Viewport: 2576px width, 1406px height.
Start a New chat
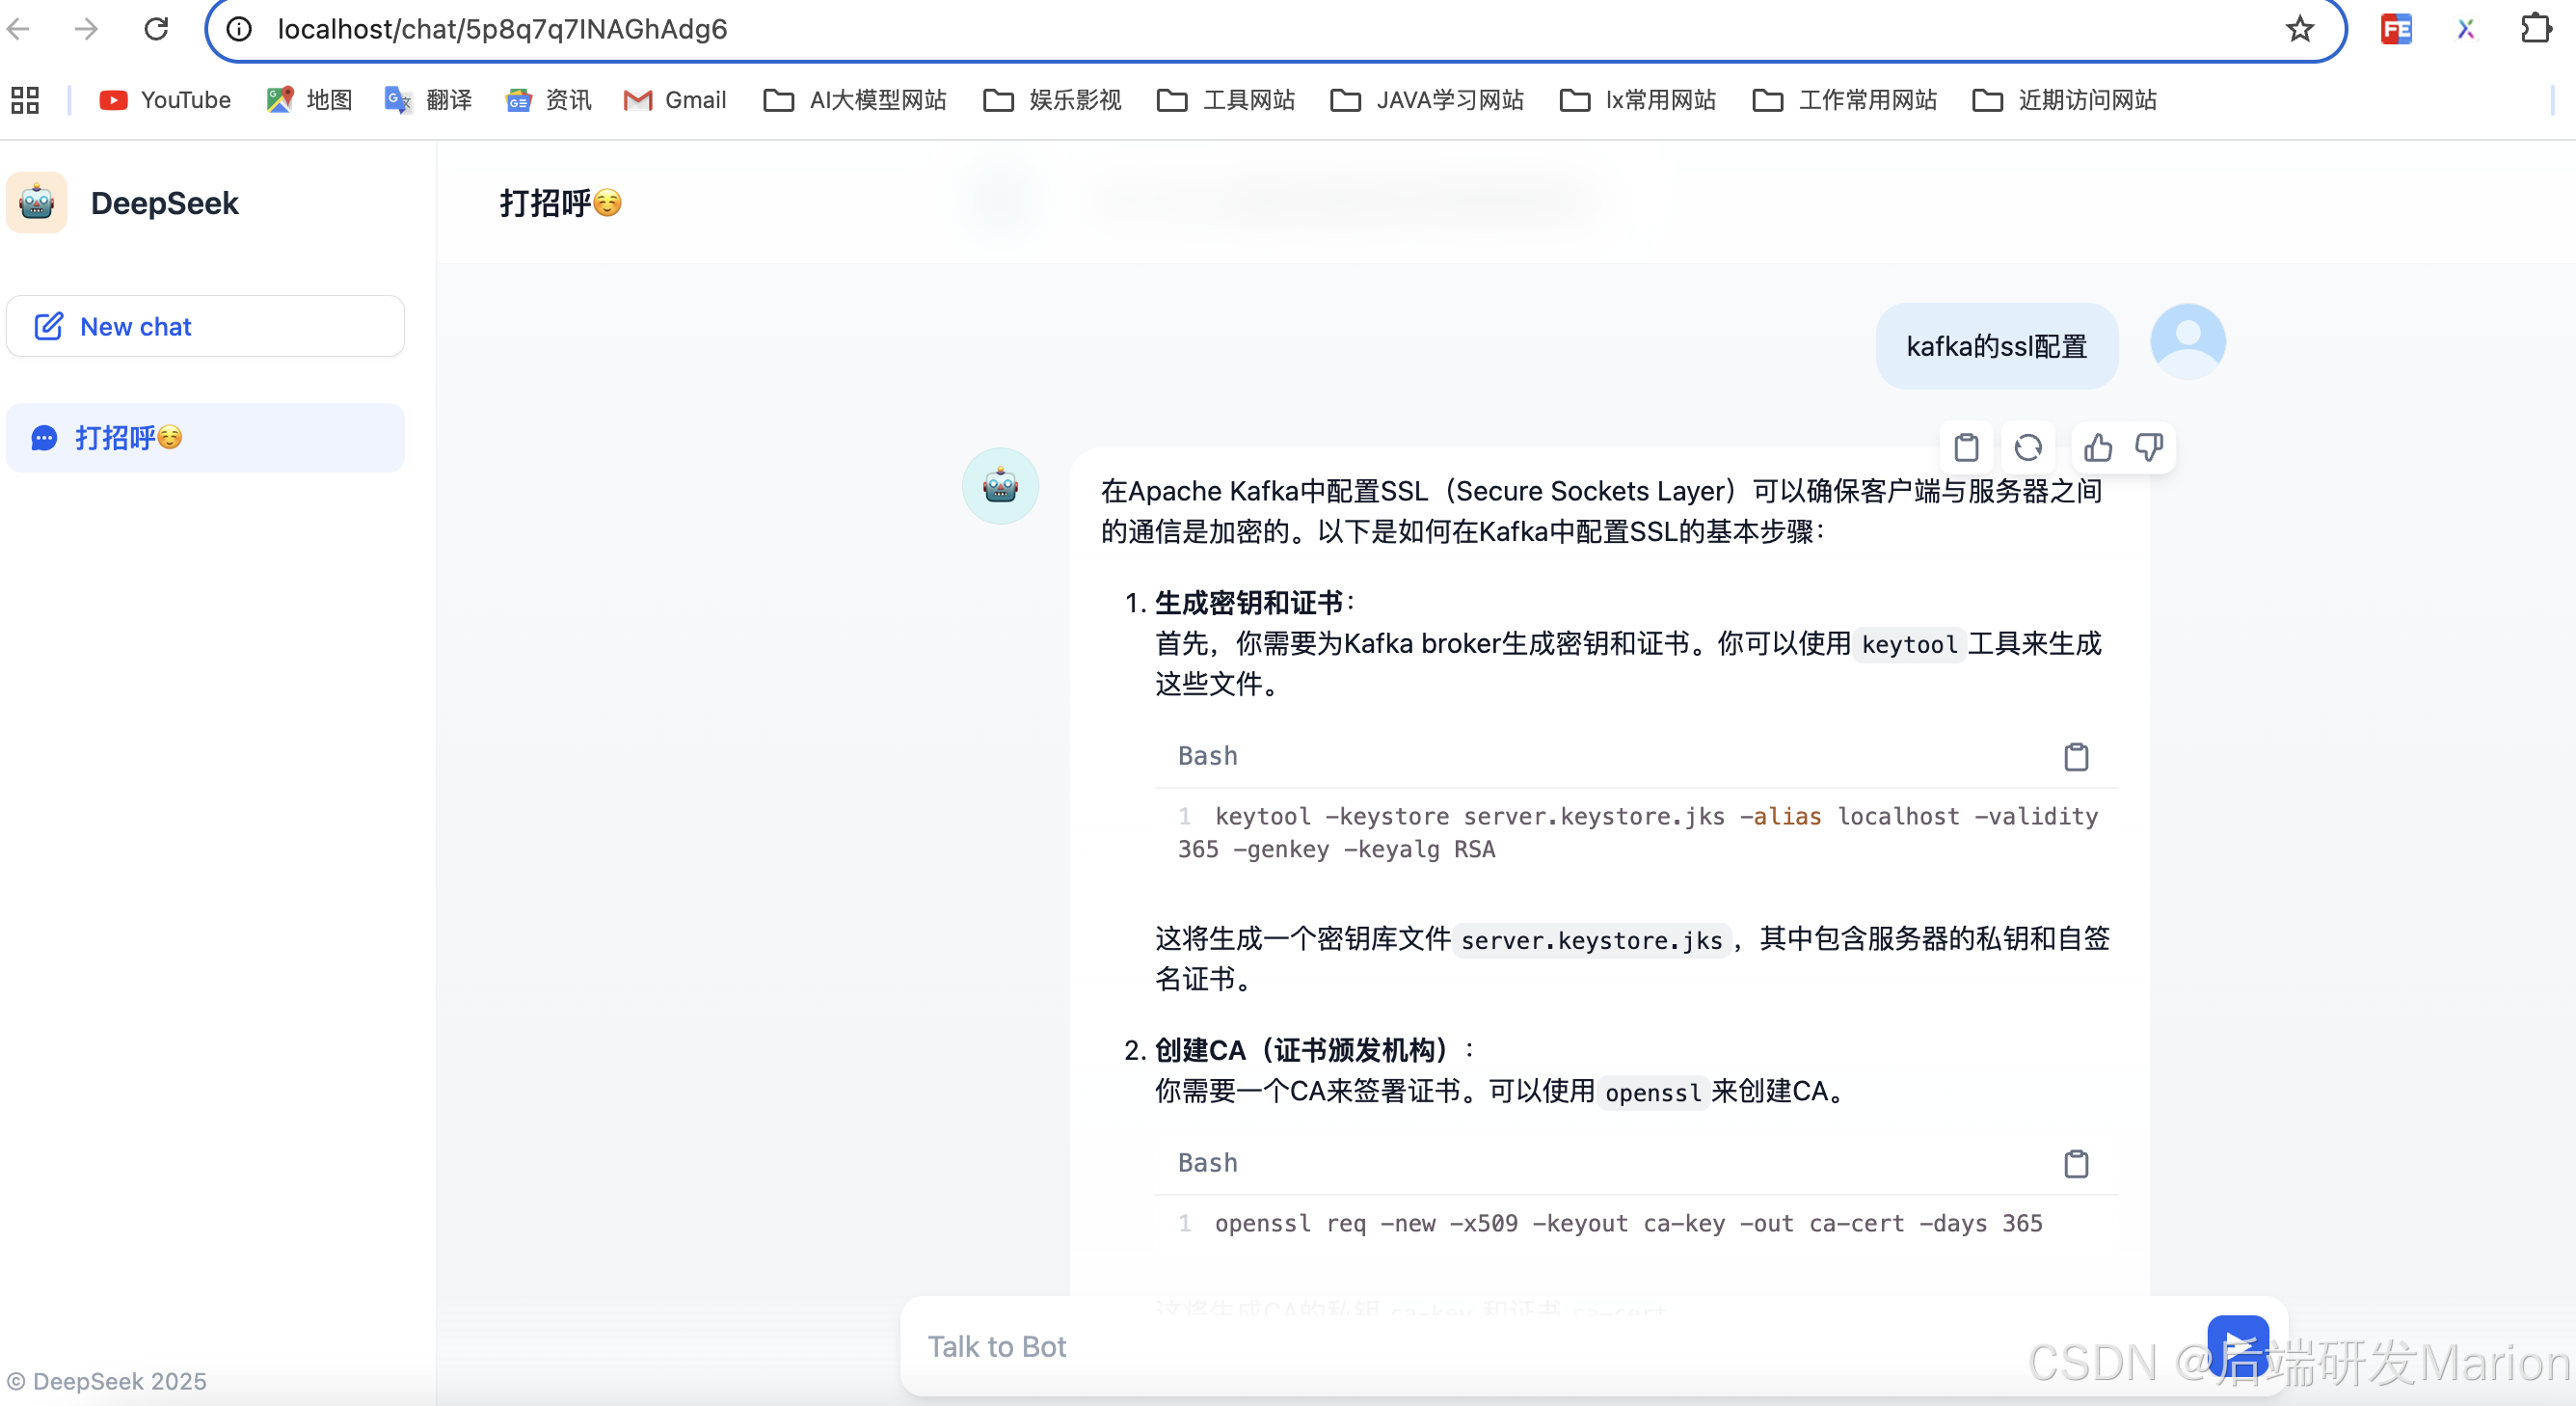coord(205,326)
